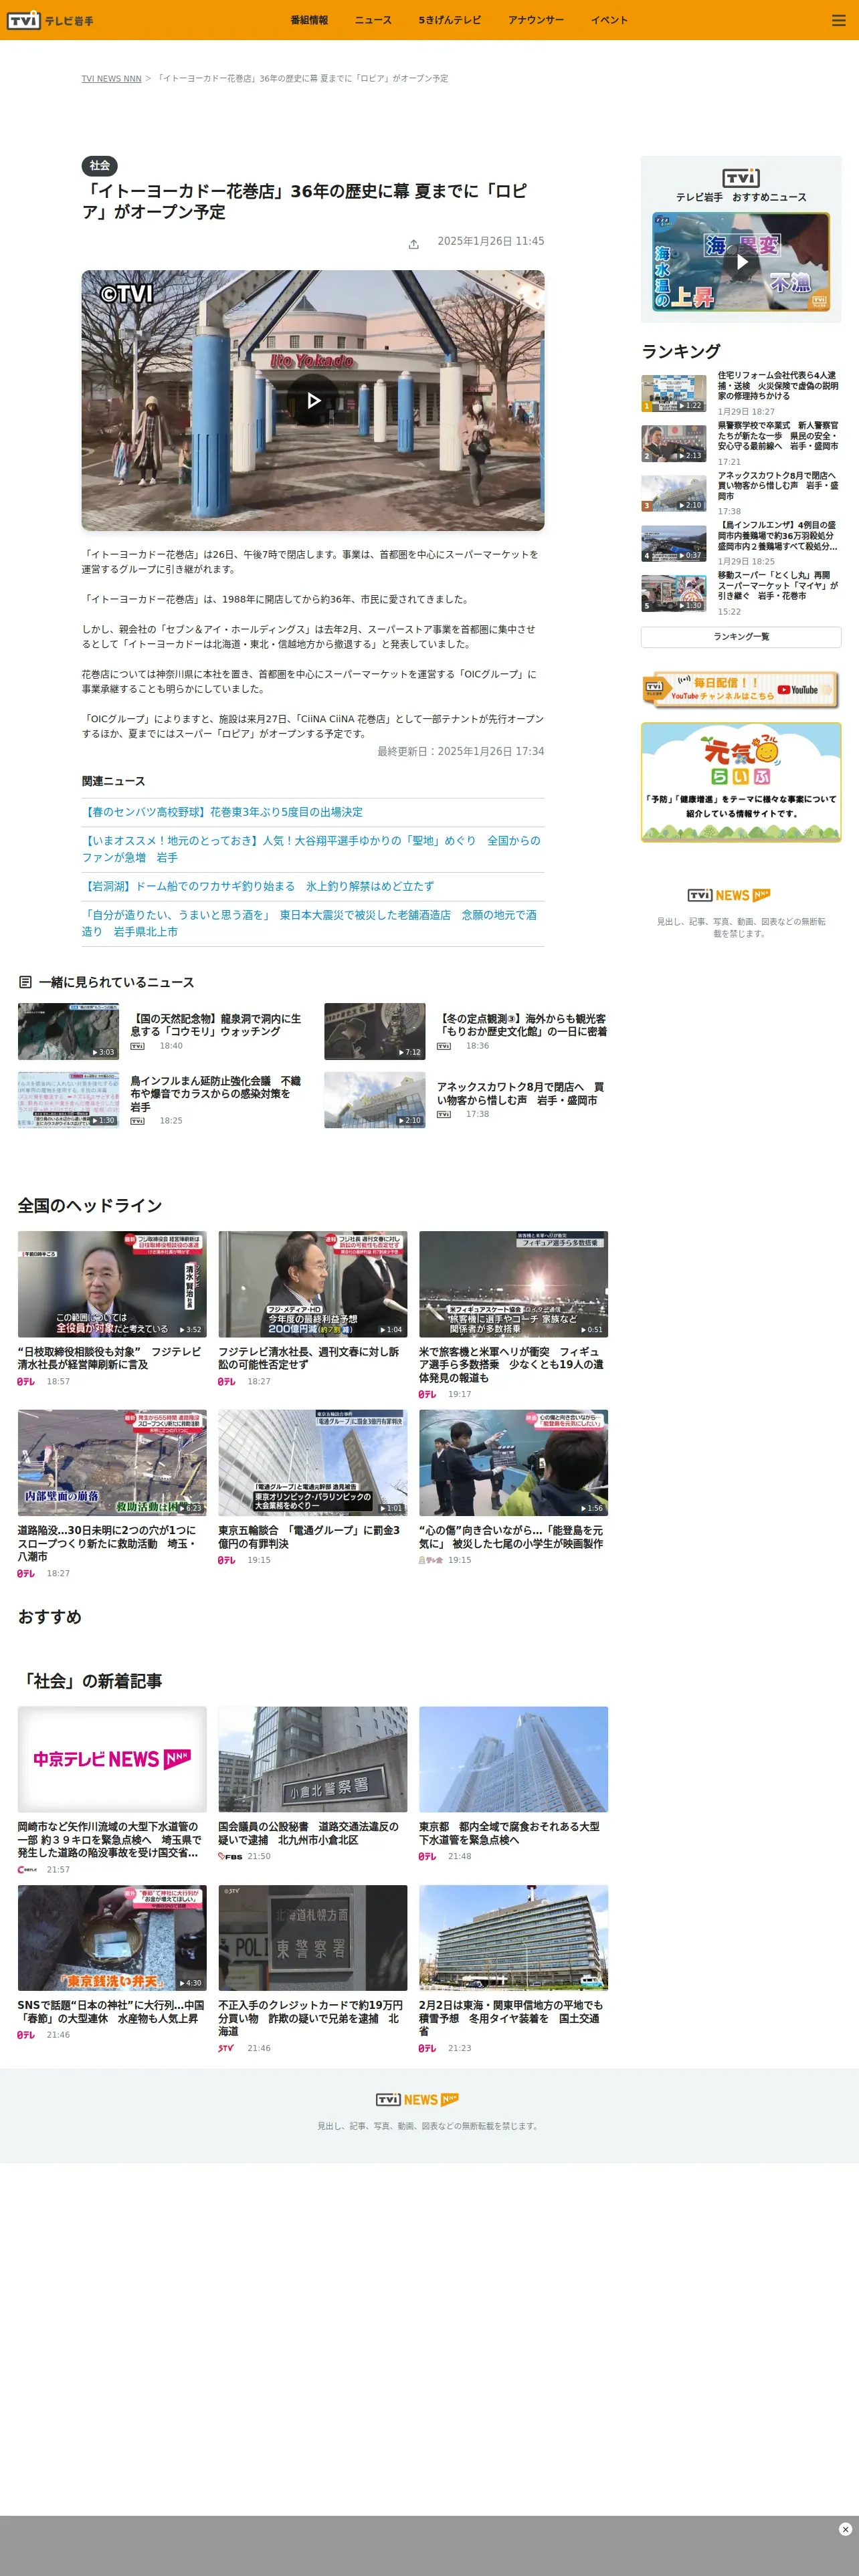This screenshot has width=859, height=2576.
Task: Click TVI NEWS NNN breadcrumb link
Action: point(111,78)
